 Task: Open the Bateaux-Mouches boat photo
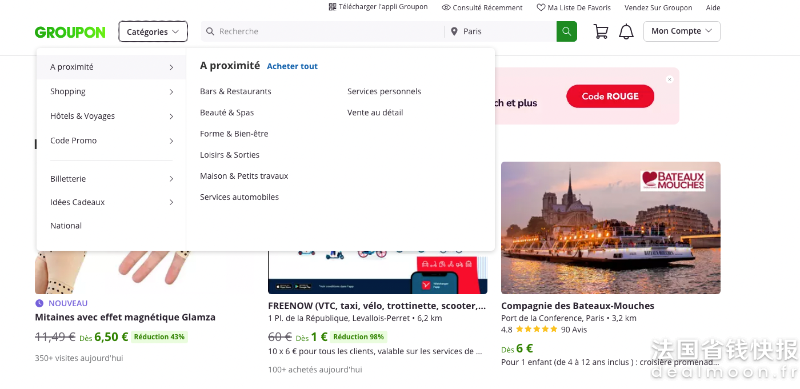[x=611, y=228]
